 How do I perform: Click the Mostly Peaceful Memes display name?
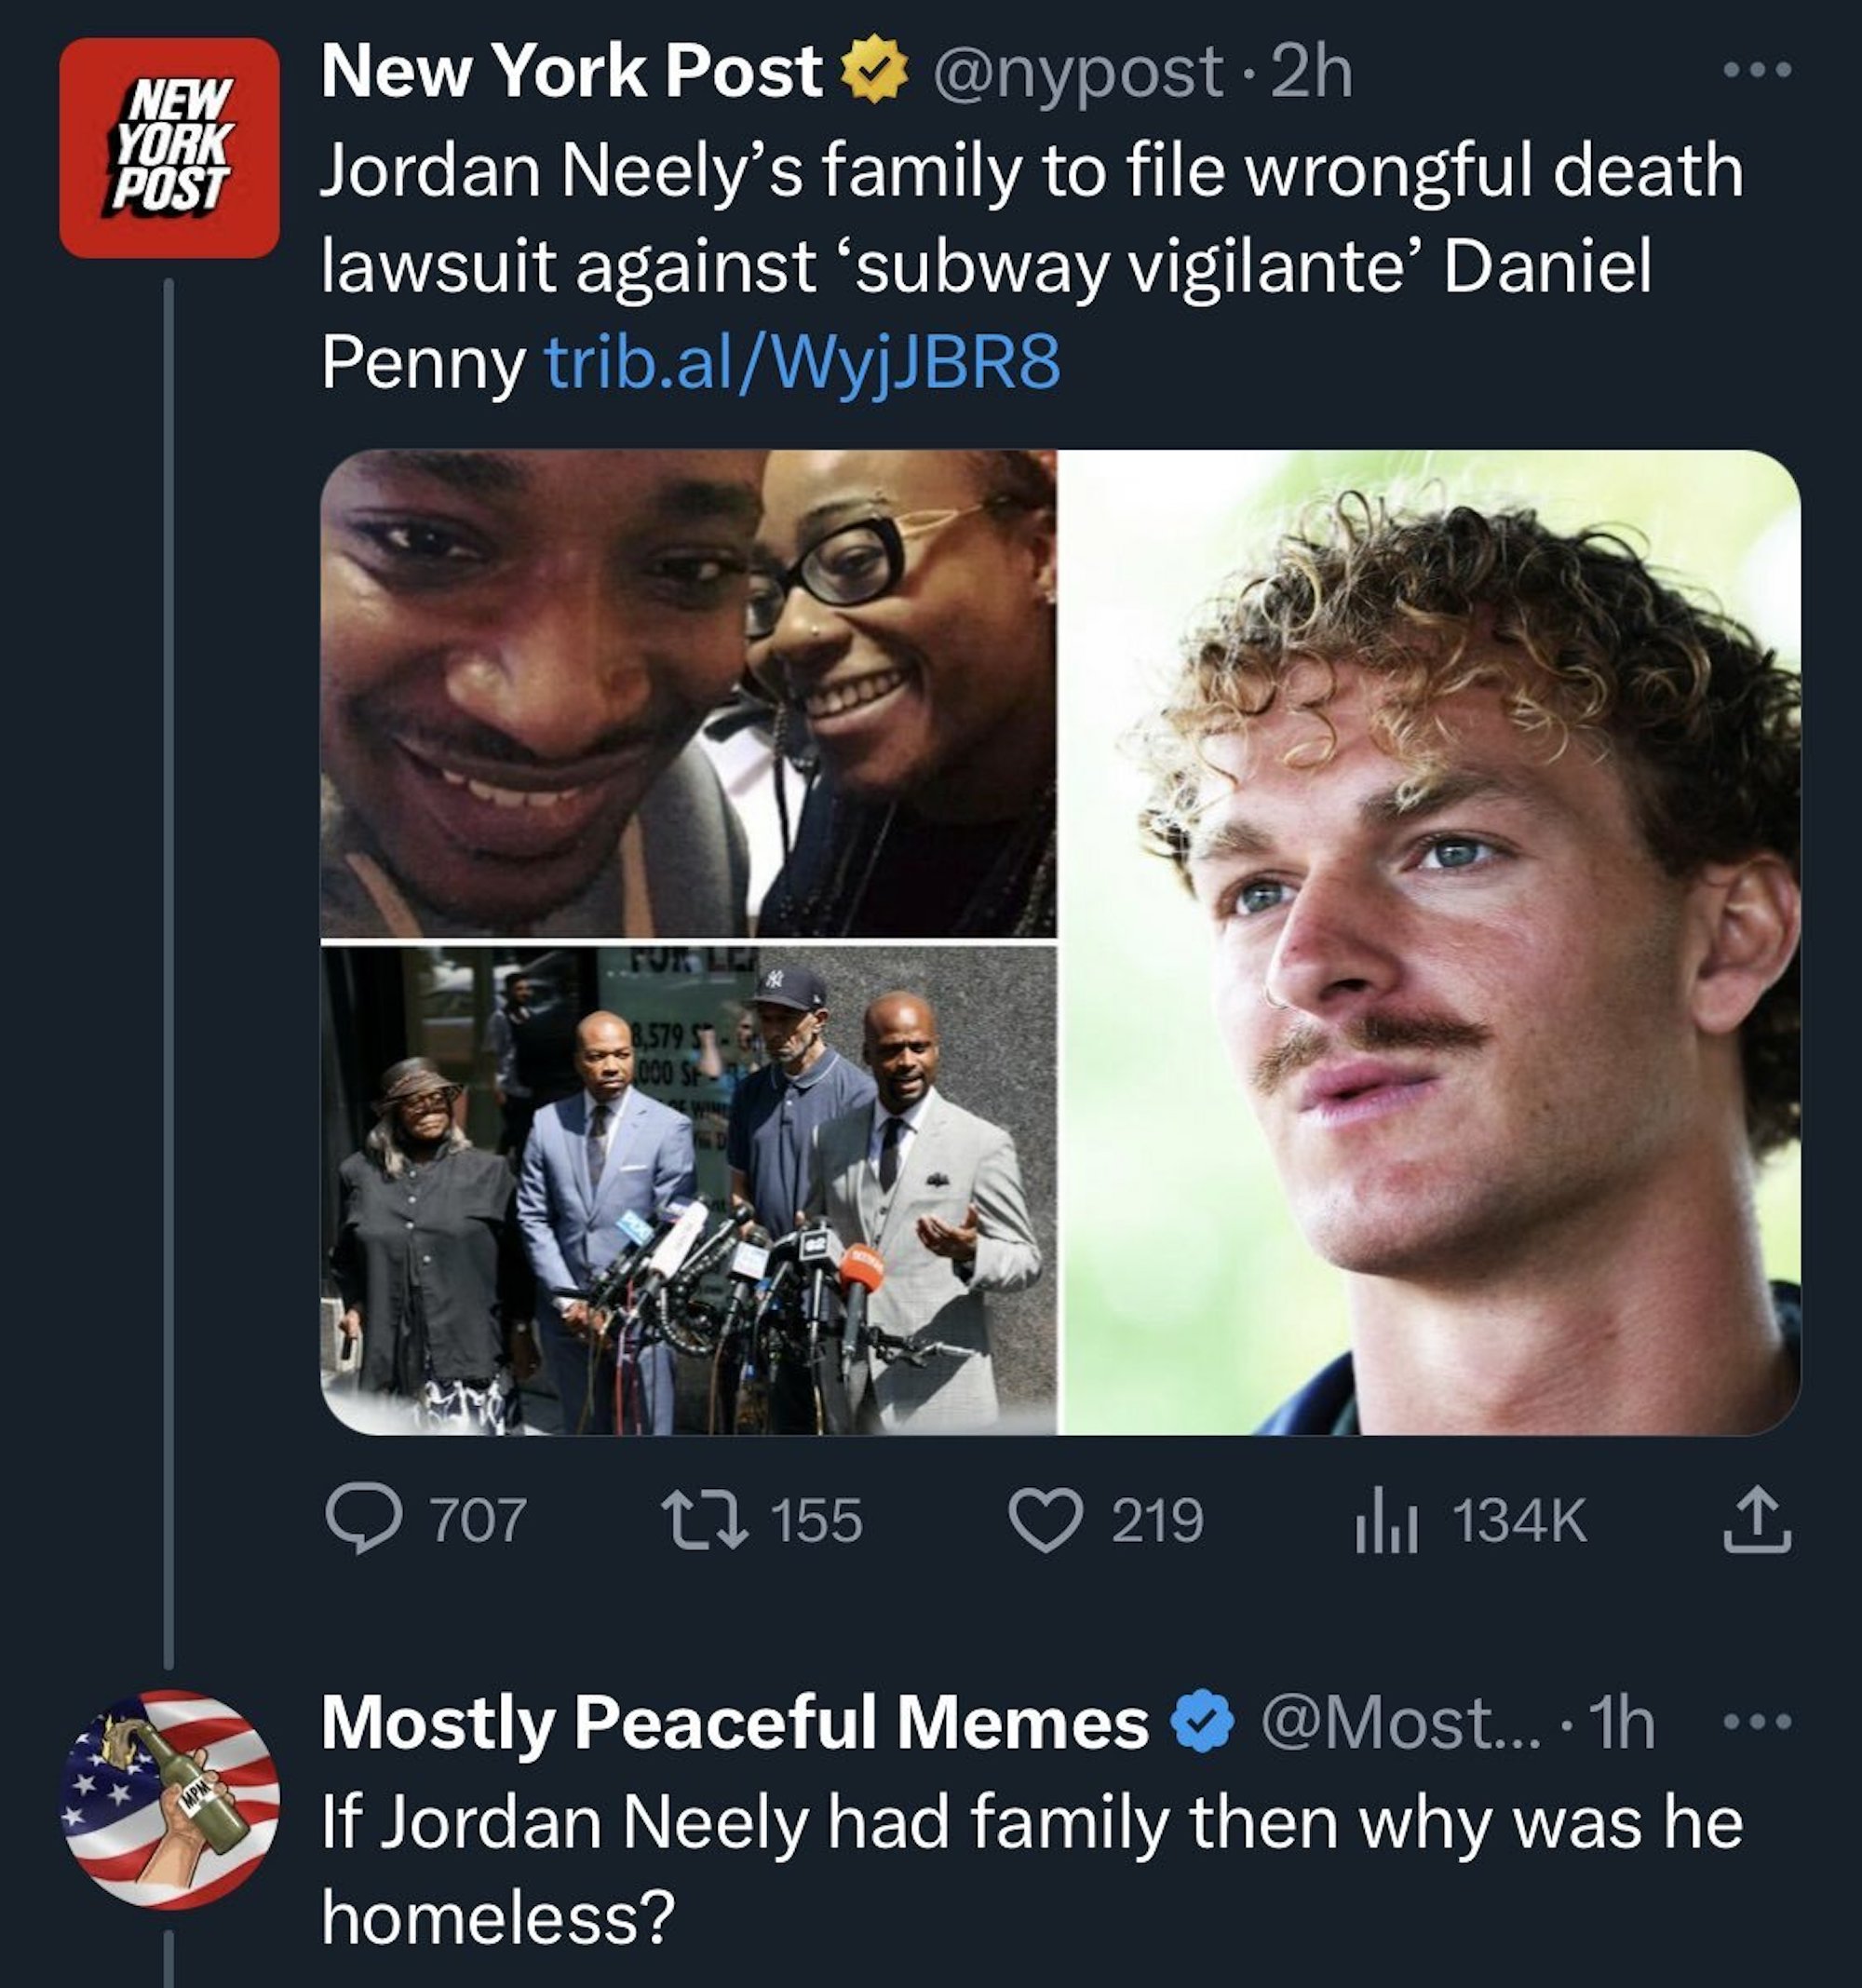point(735,1724)
